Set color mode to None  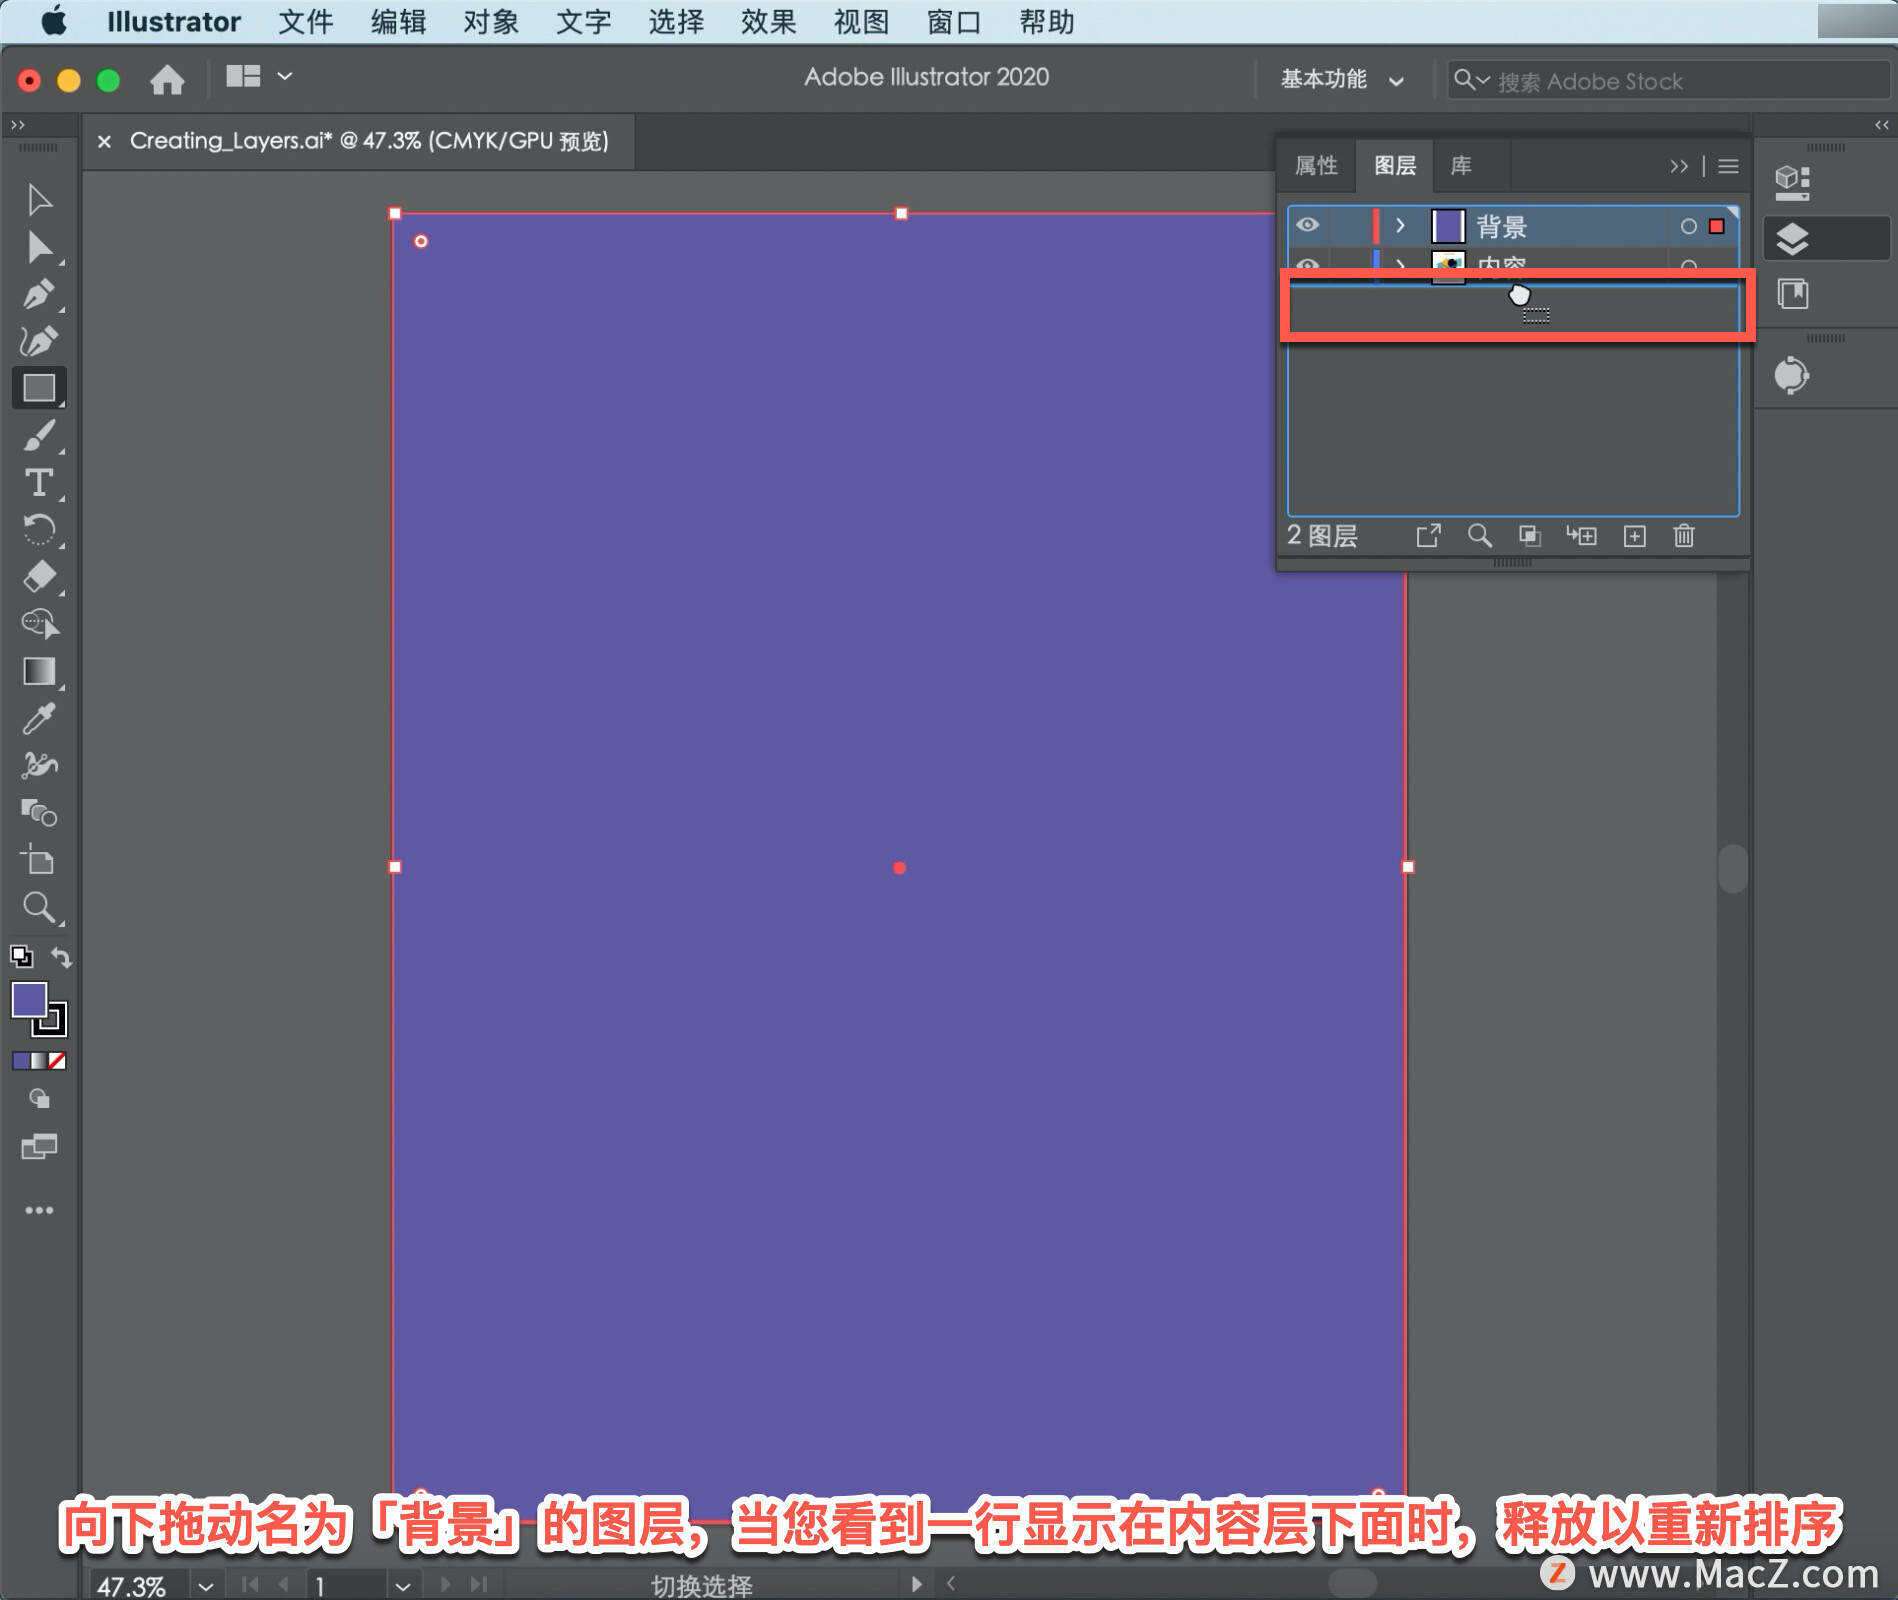58,1061
